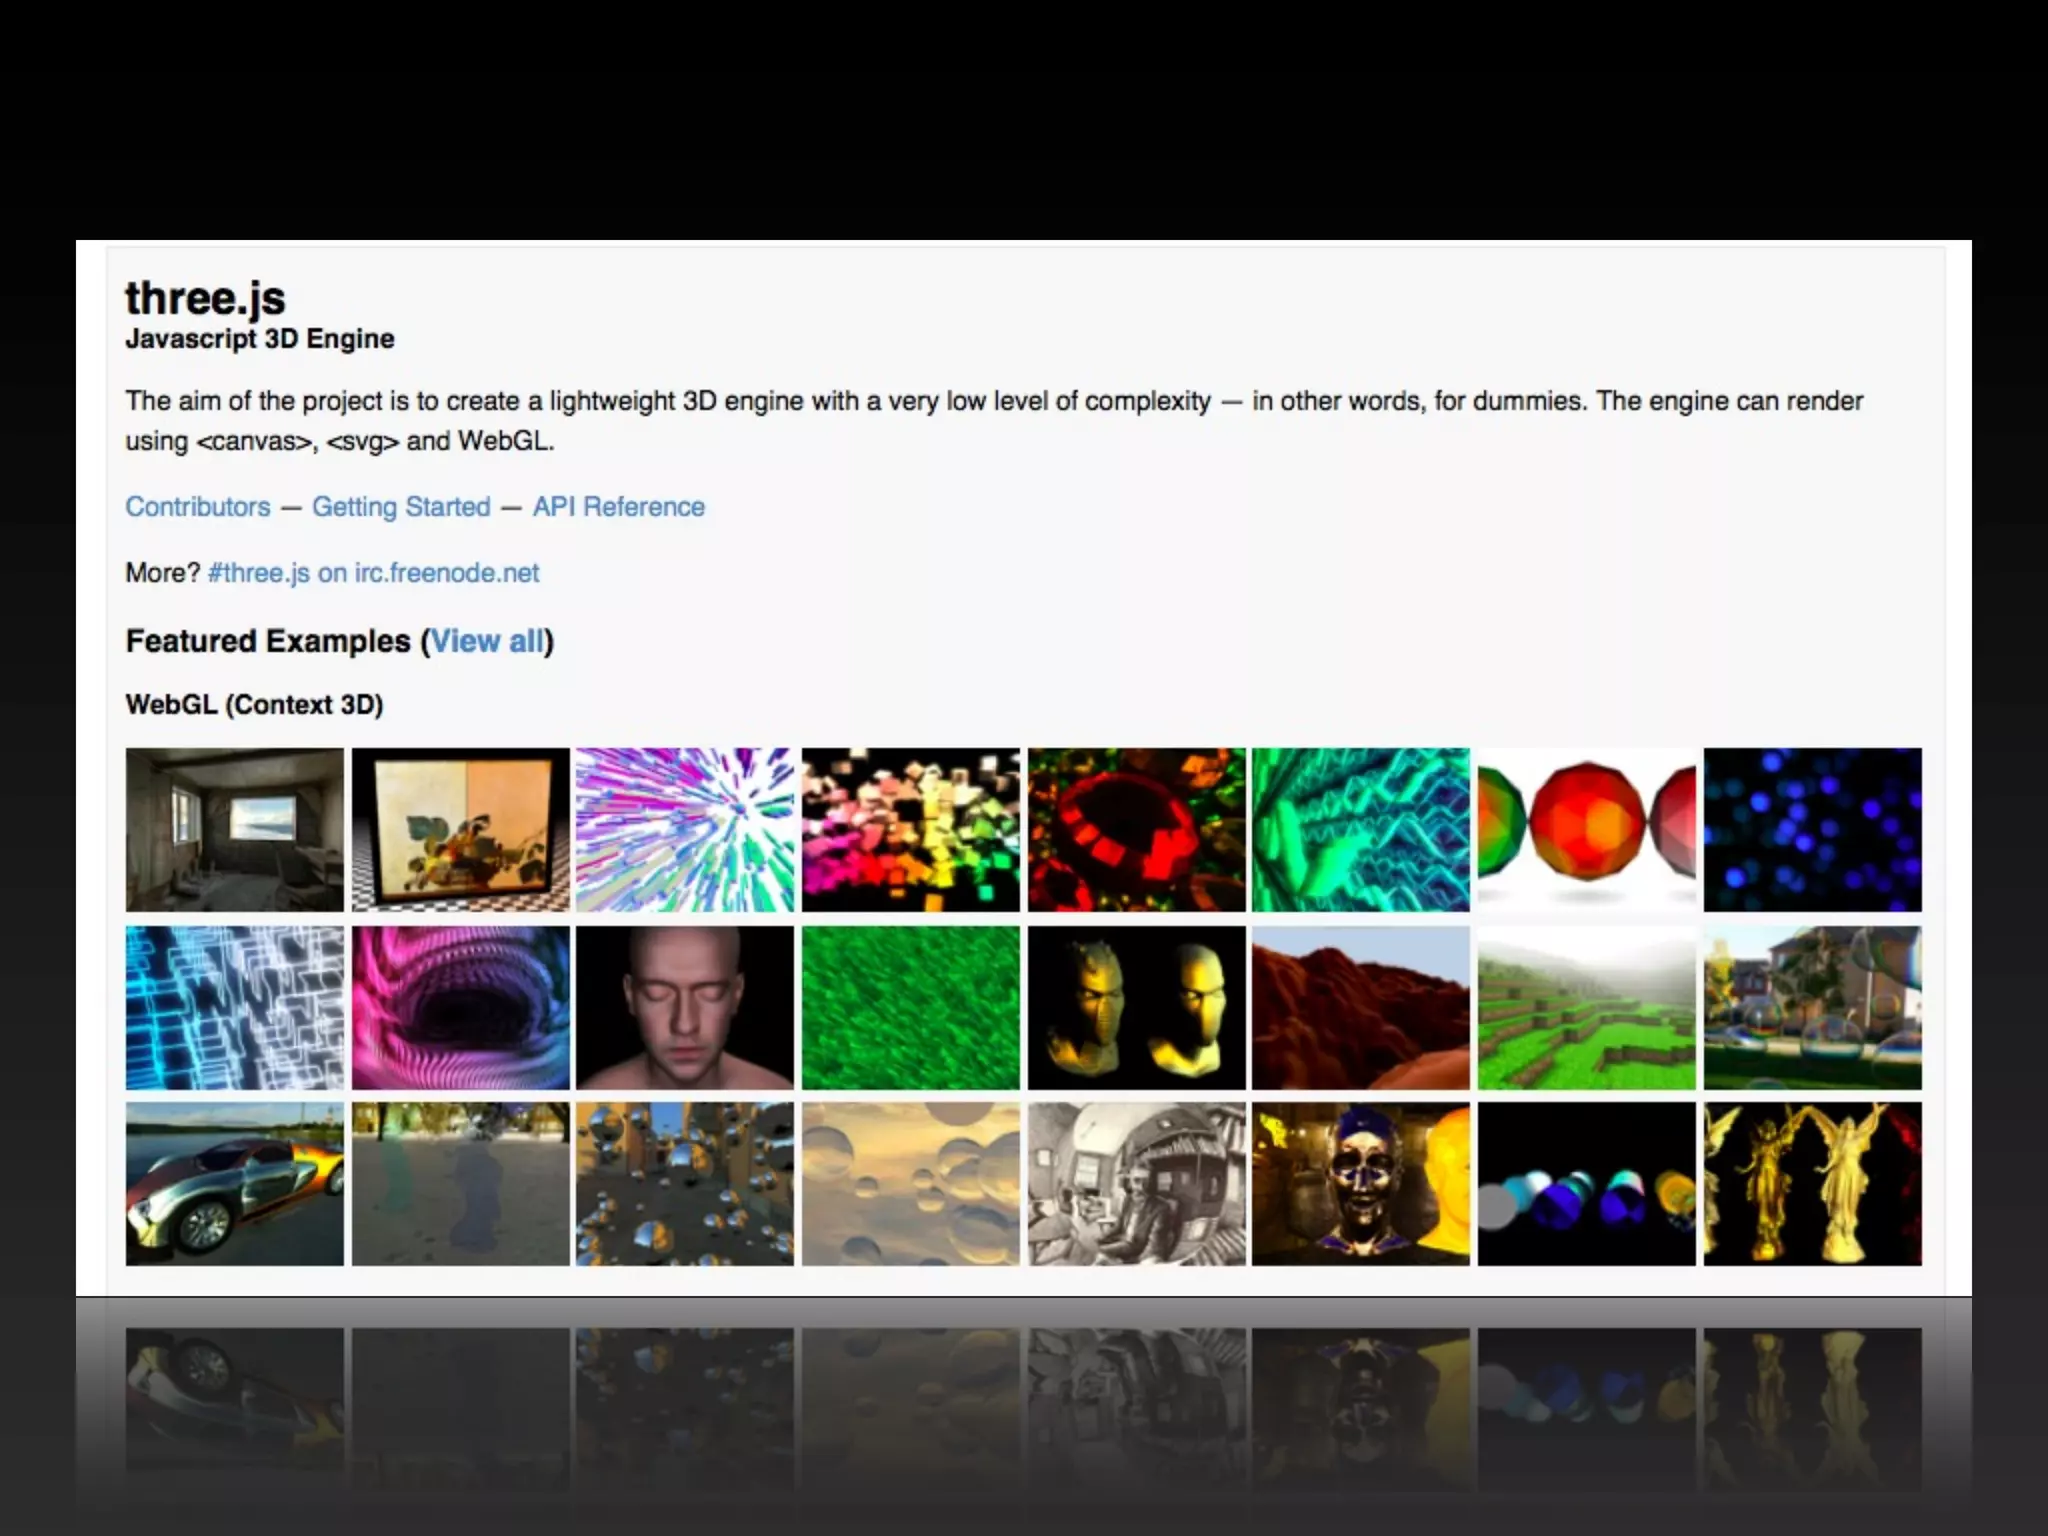Click the View all examples link
2048x1536 pixels.
pos(487,641)
